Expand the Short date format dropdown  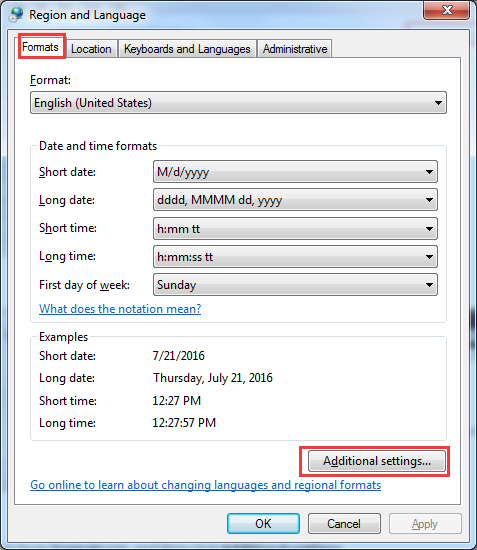[x=295, y=172]
